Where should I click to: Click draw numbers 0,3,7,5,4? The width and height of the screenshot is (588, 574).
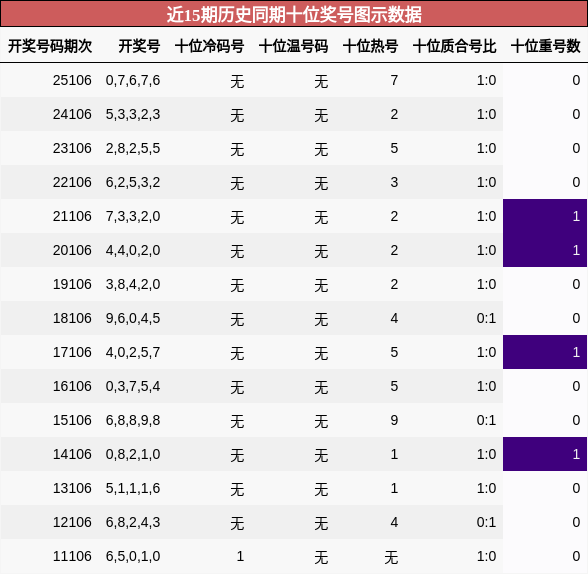(133, 386)
